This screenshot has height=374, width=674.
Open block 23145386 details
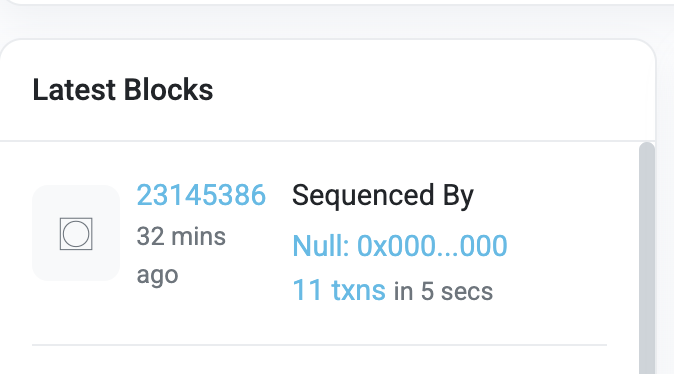(201, 195)
